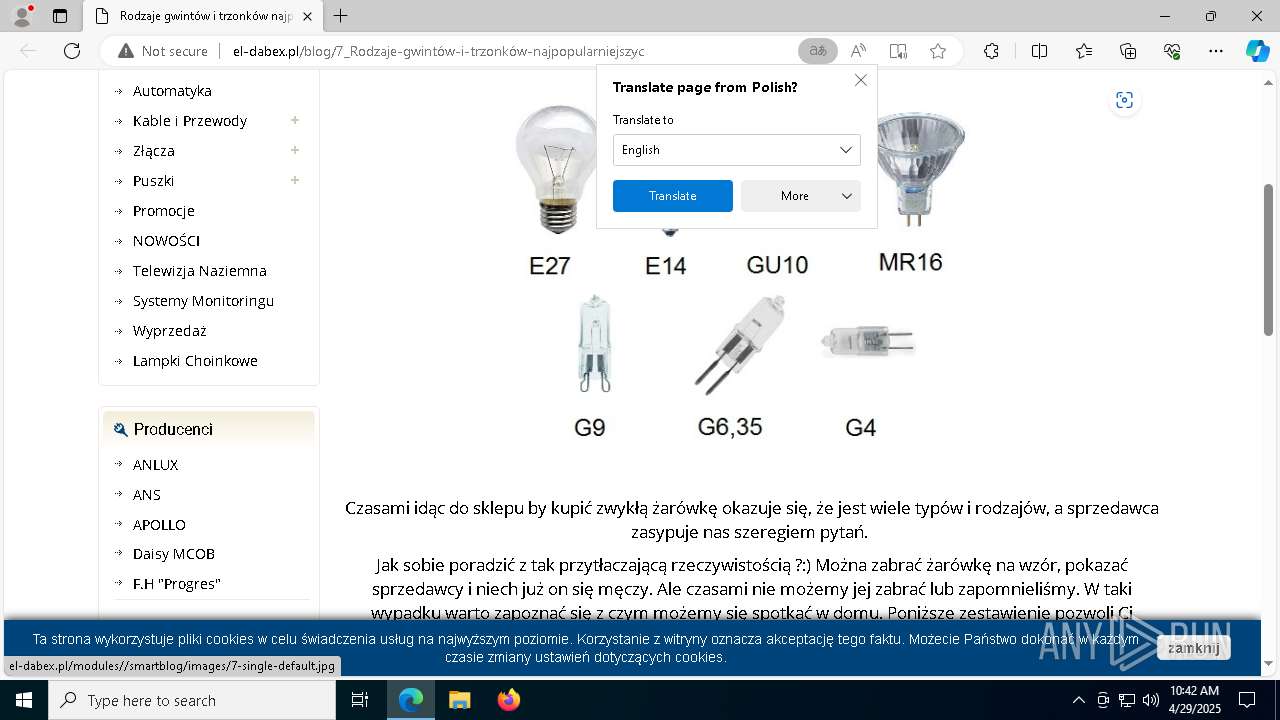
Task: Open the notification center
Action: click(x=1247, y=700)
